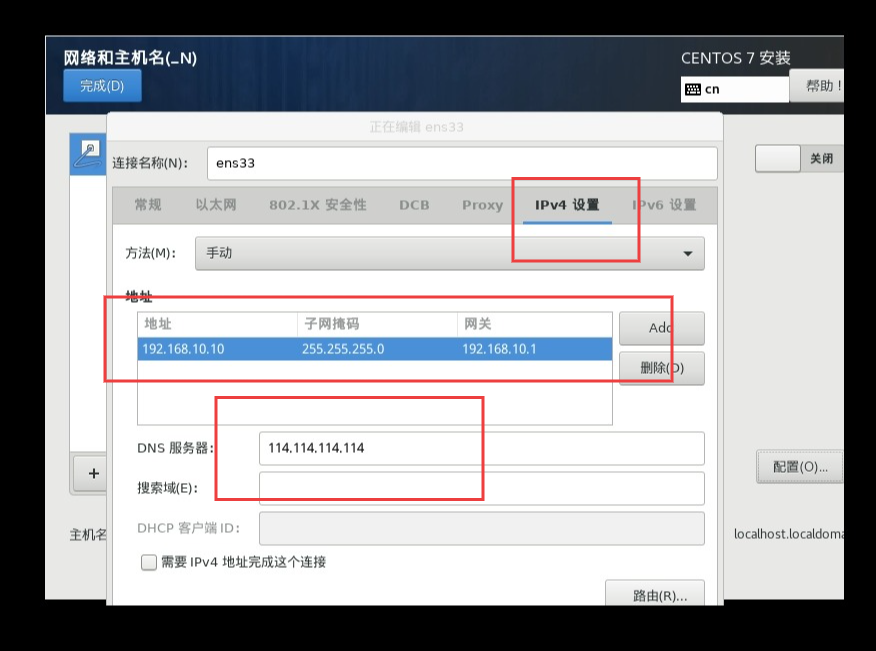Click the blue 完成(D) done button
Image resolution: width=876 pixels, height=651 pixels.
pyautogui.click(x=102, y=86)
